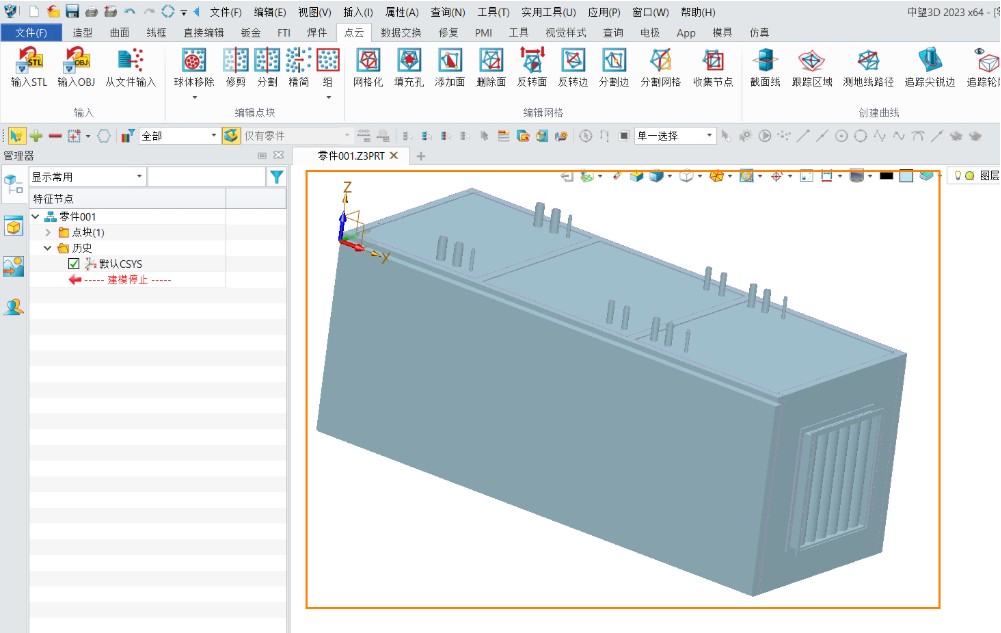Screen dimensions: 1001x633
Task: Open the 单一选择 selection mode dropdown
Action: (x=710, y=135)
